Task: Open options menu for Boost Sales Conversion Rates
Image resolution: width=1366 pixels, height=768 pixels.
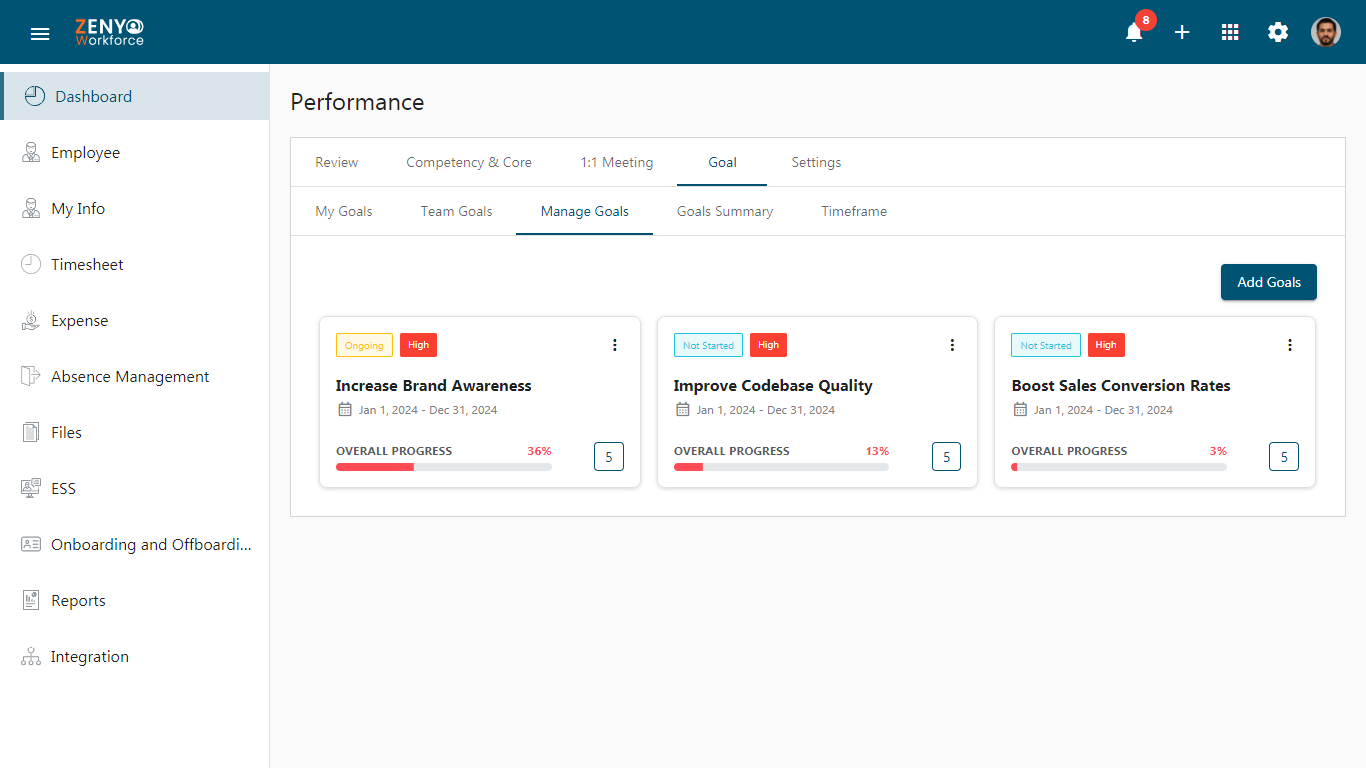Action: (1290, 345)
